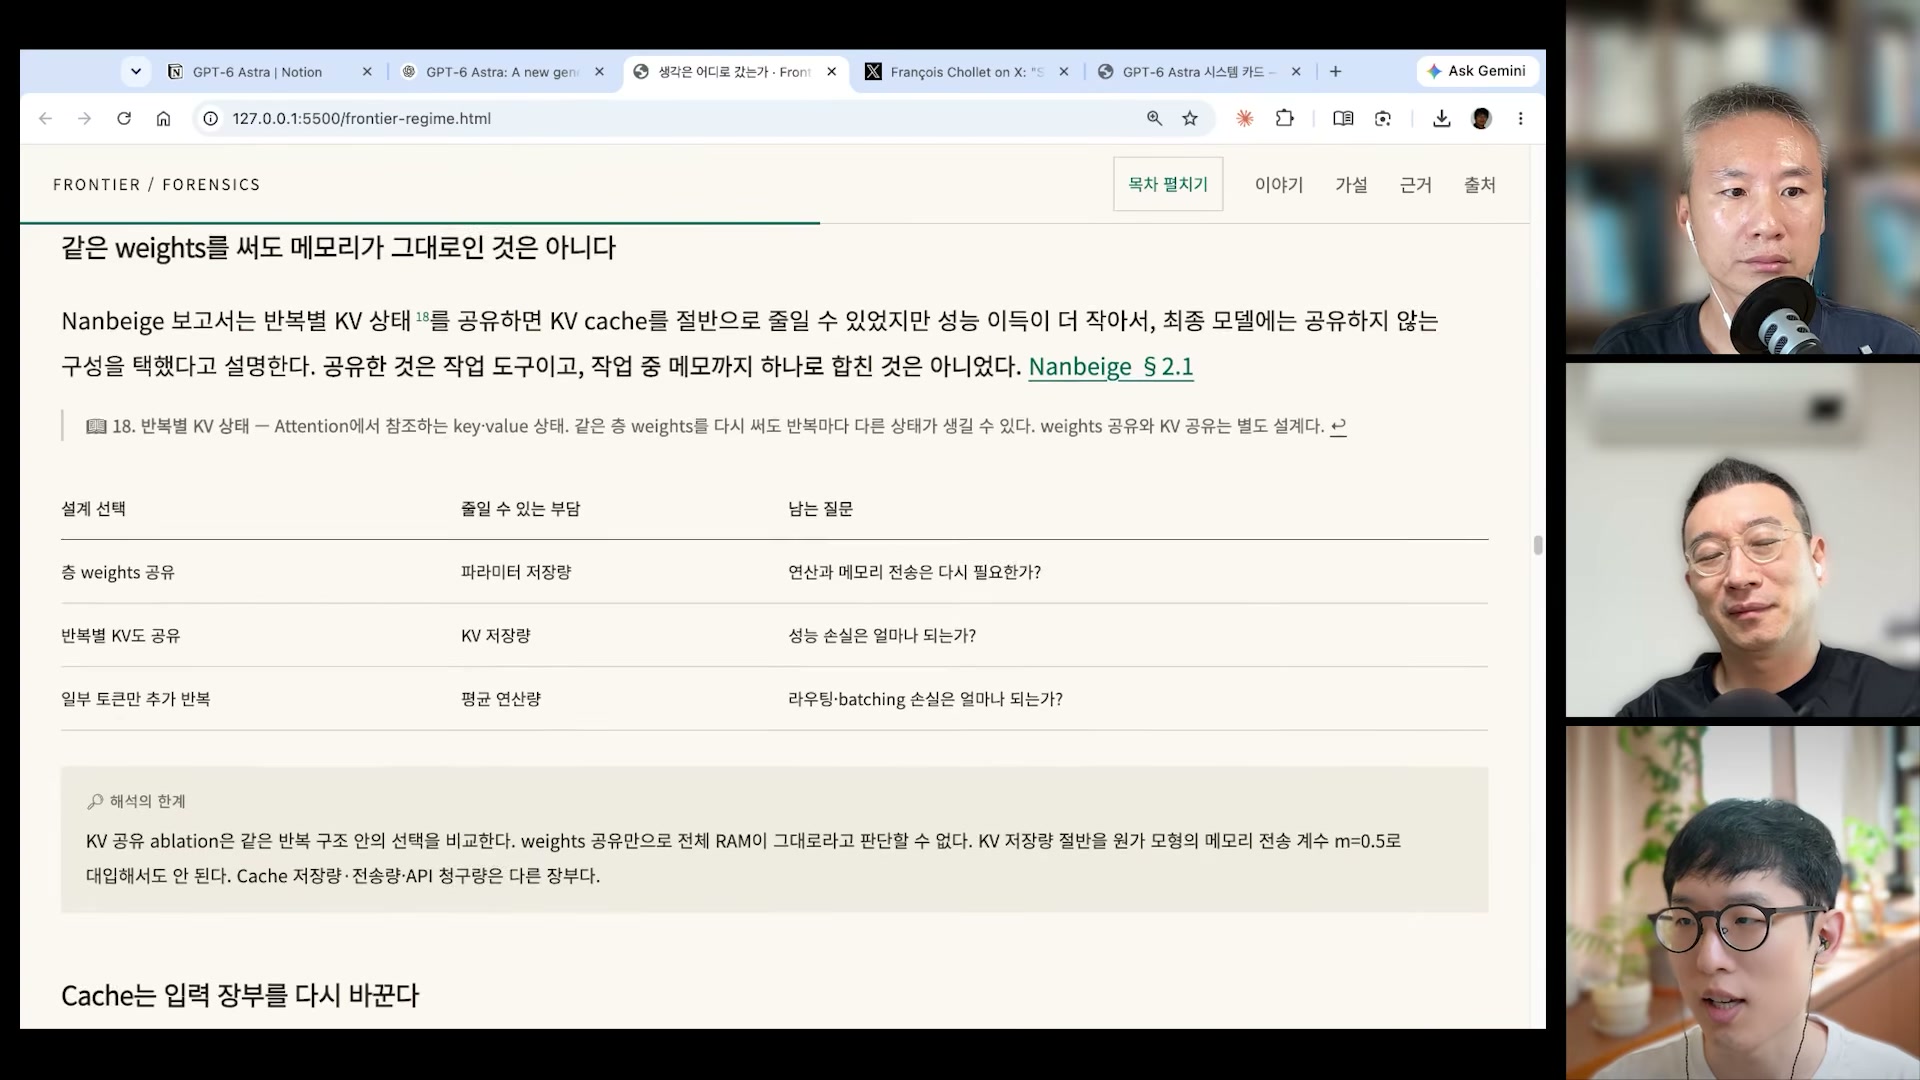Switch to François Chollet on X tab
This screenshot has height=1080, width=1920.
coord(967,72)
